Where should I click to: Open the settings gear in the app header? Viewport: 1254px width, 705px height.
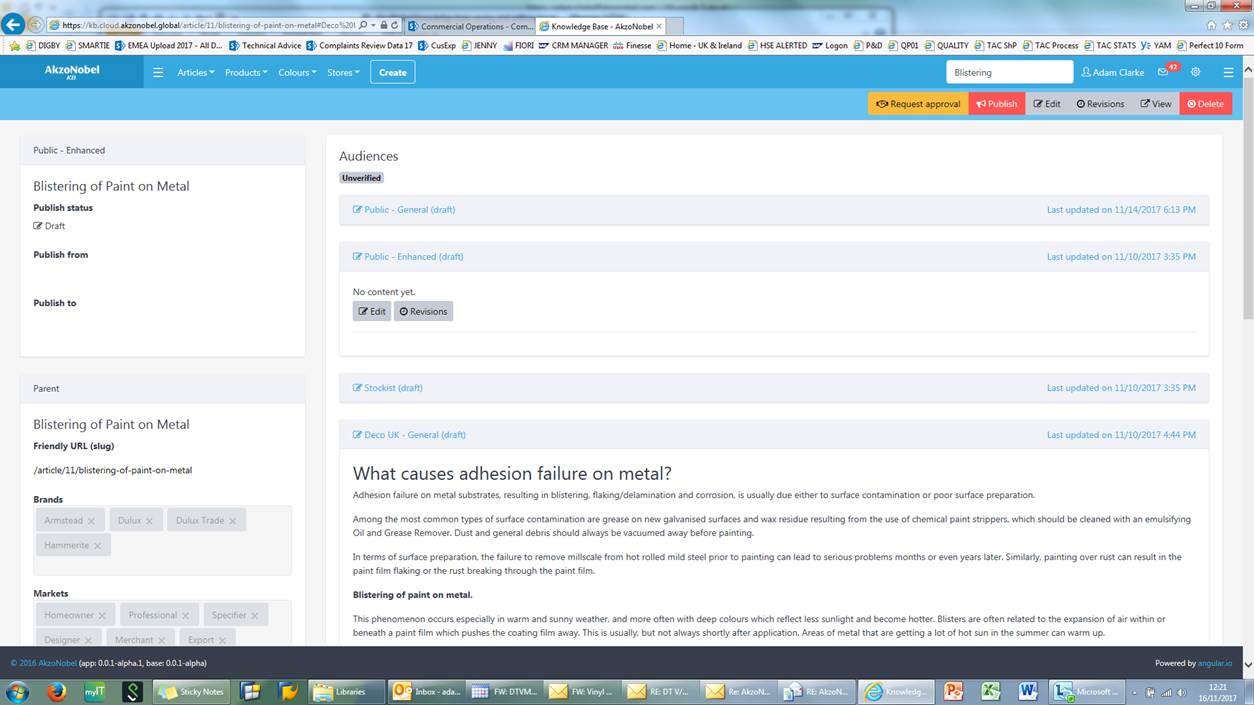tap(1195, 72)
